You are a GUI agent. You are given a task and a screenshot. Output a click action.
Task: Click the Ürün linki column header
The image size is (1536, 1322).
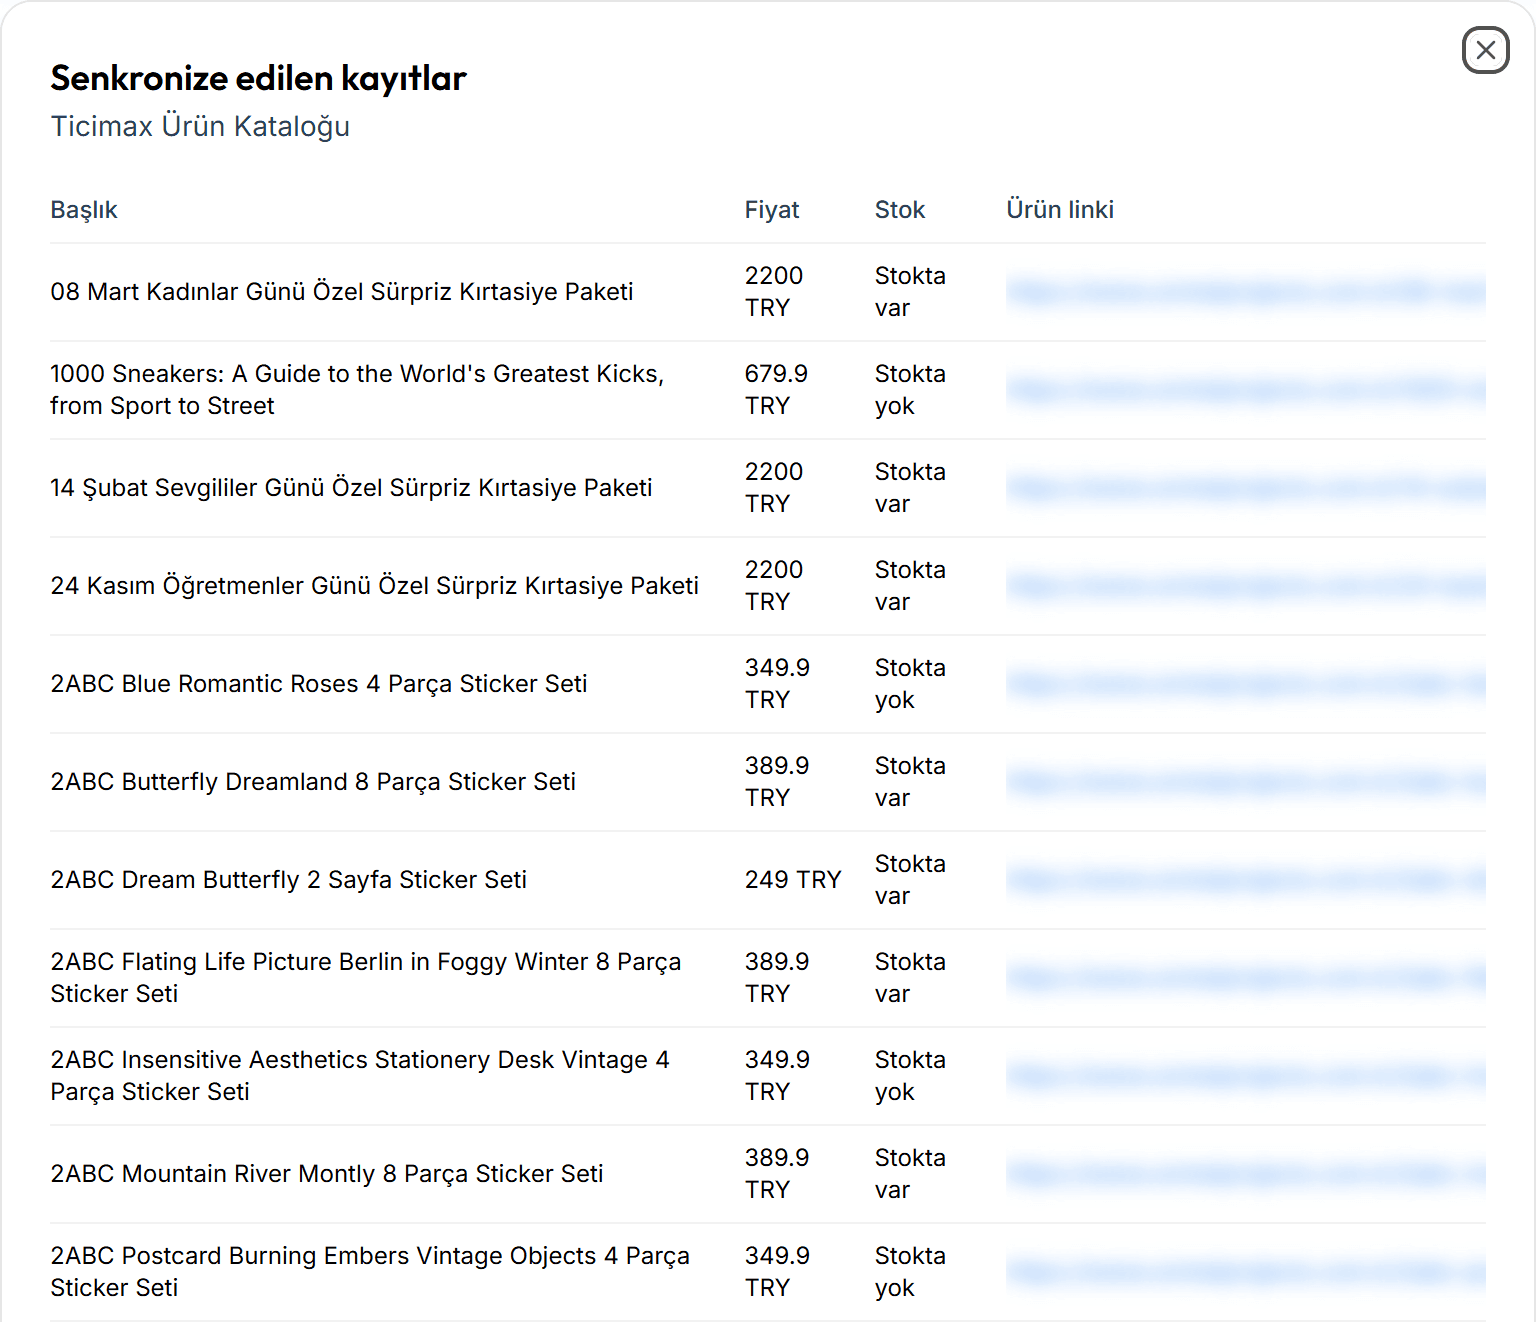(1060, 210)
